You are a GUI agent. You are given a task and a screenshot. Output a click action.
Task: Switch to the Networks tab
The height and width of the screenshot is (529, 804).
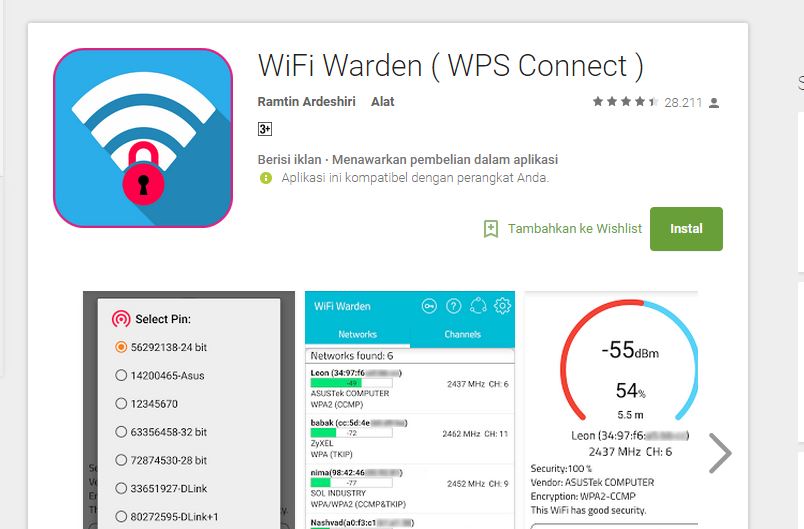(357, 334)
